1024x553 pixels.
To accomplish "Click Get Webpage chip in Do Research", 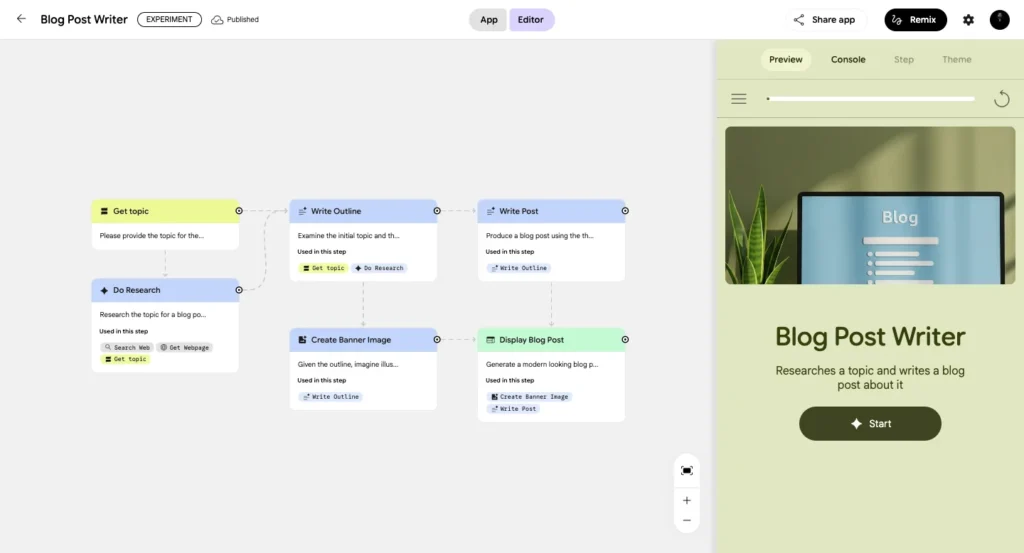I will coord(185,347).
